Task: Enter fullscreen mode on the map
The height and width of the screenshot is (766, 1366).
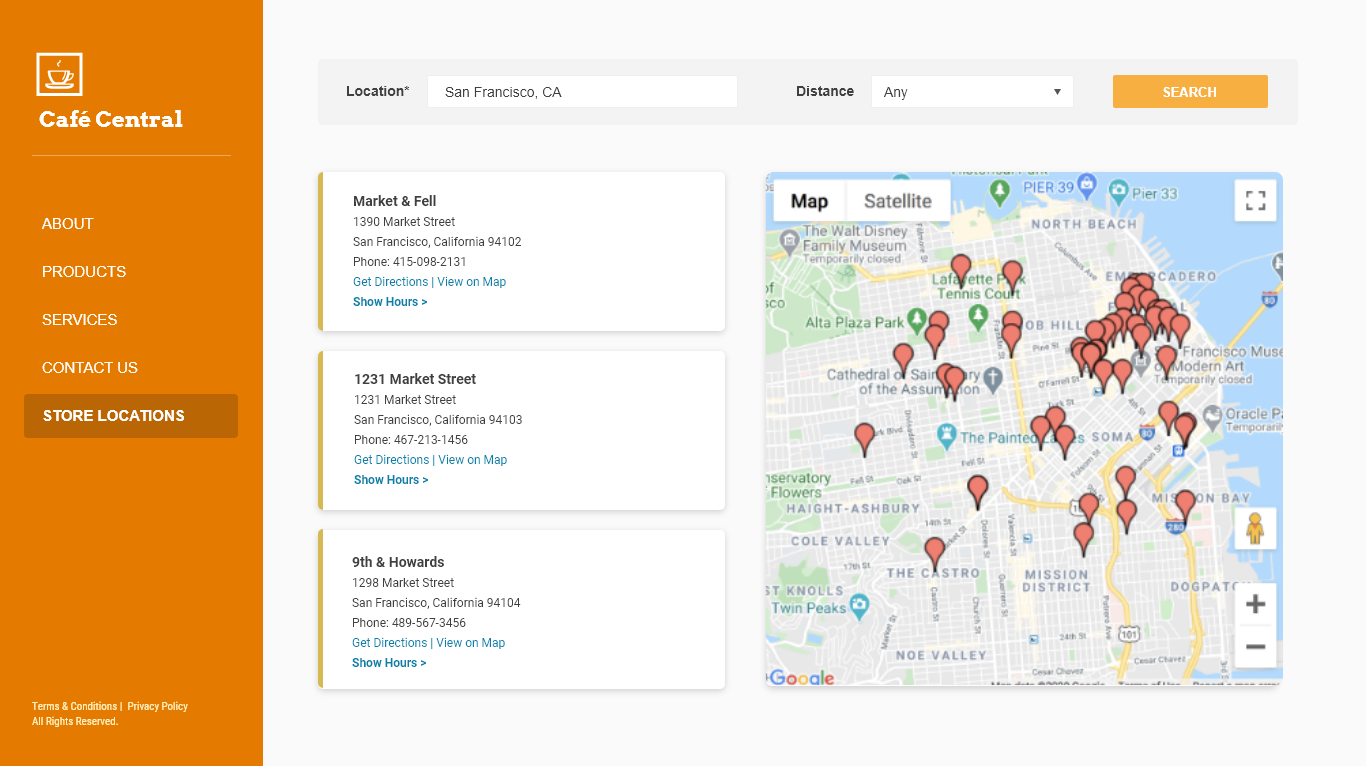Action: 1255,199
